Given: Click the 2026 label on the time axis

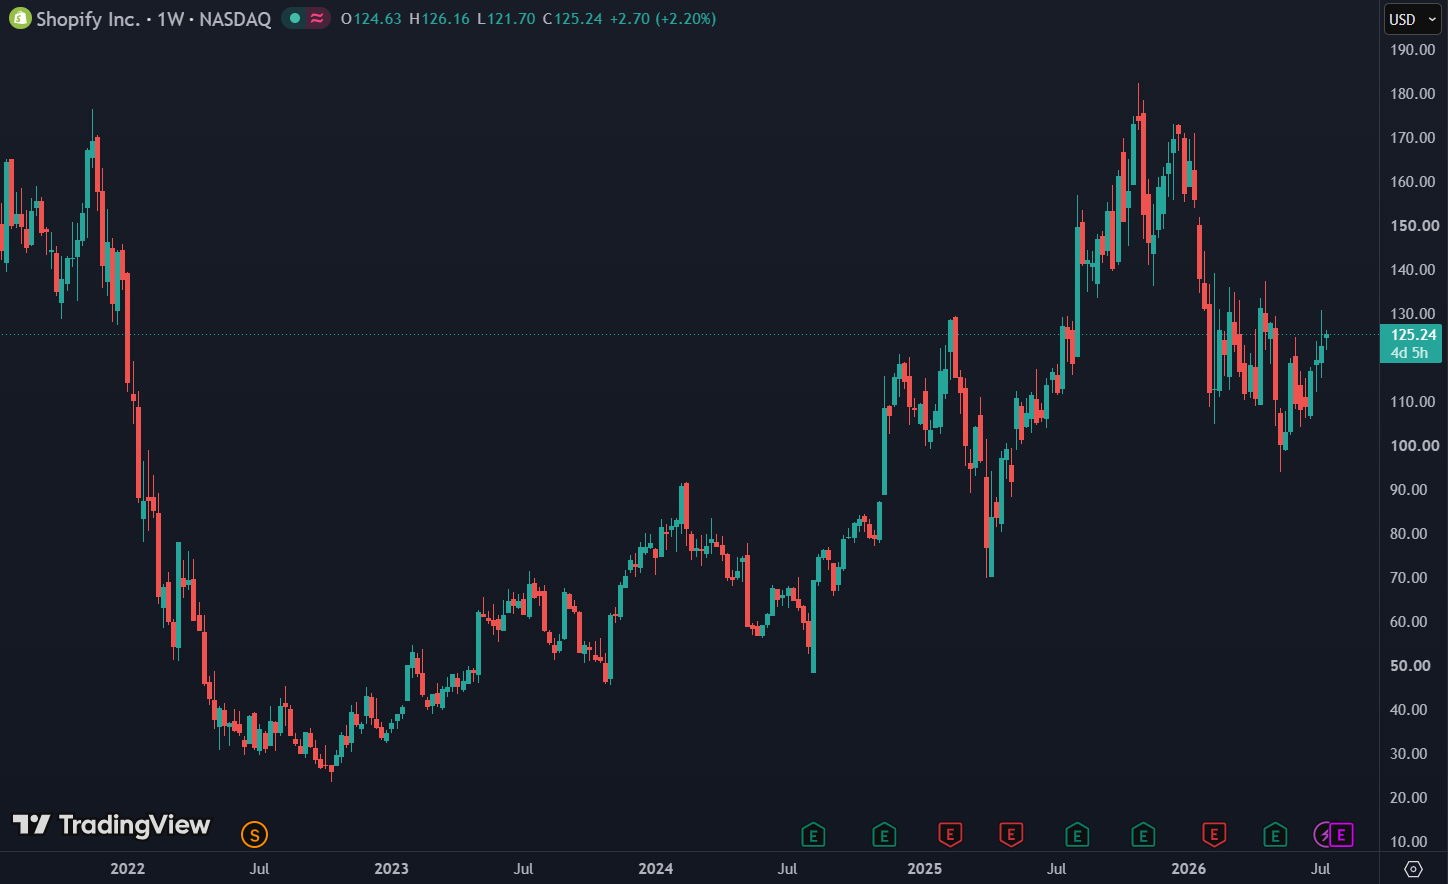Looking at the screenshot, I should click(1188, 868).
